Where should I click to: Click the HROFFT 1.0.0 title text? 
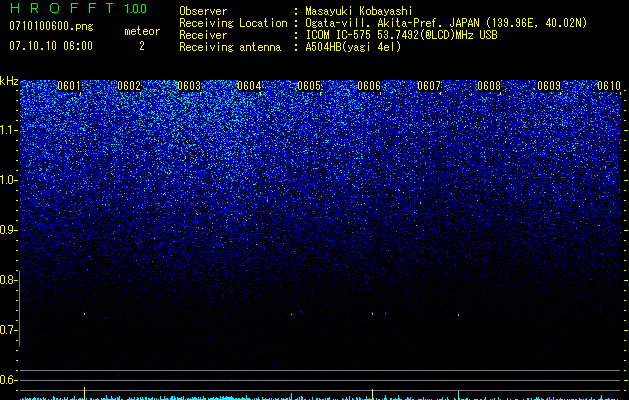pos(79,8)
